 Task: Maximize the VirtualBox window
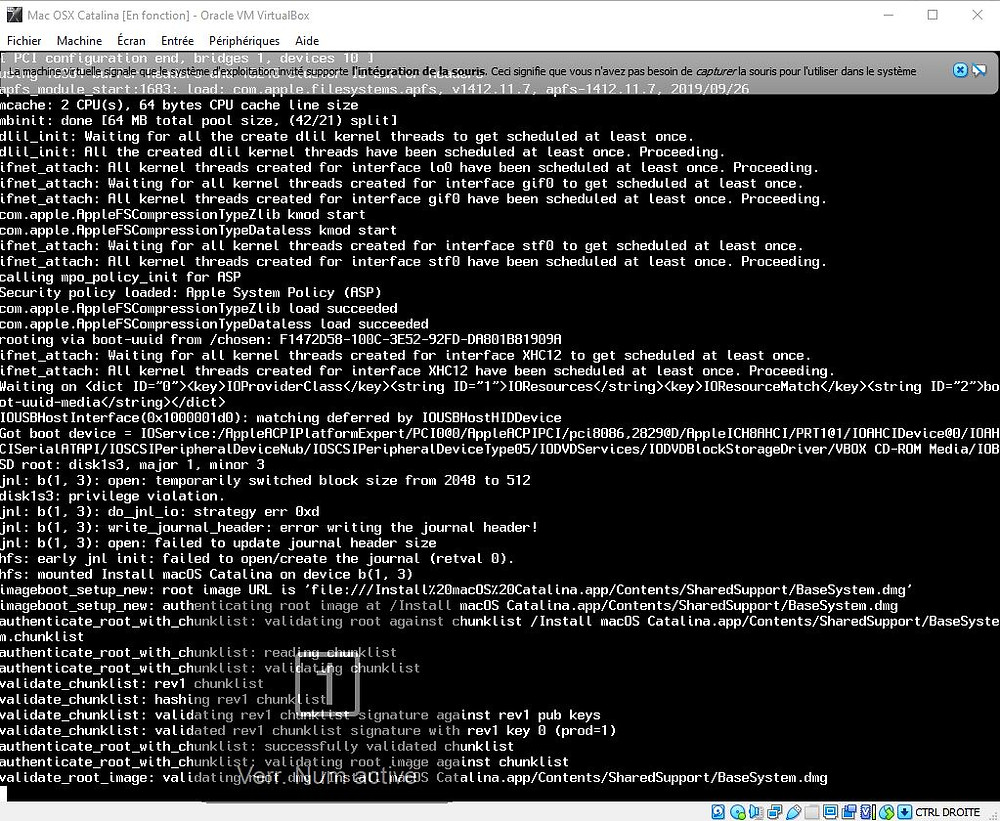pos(932,15)
